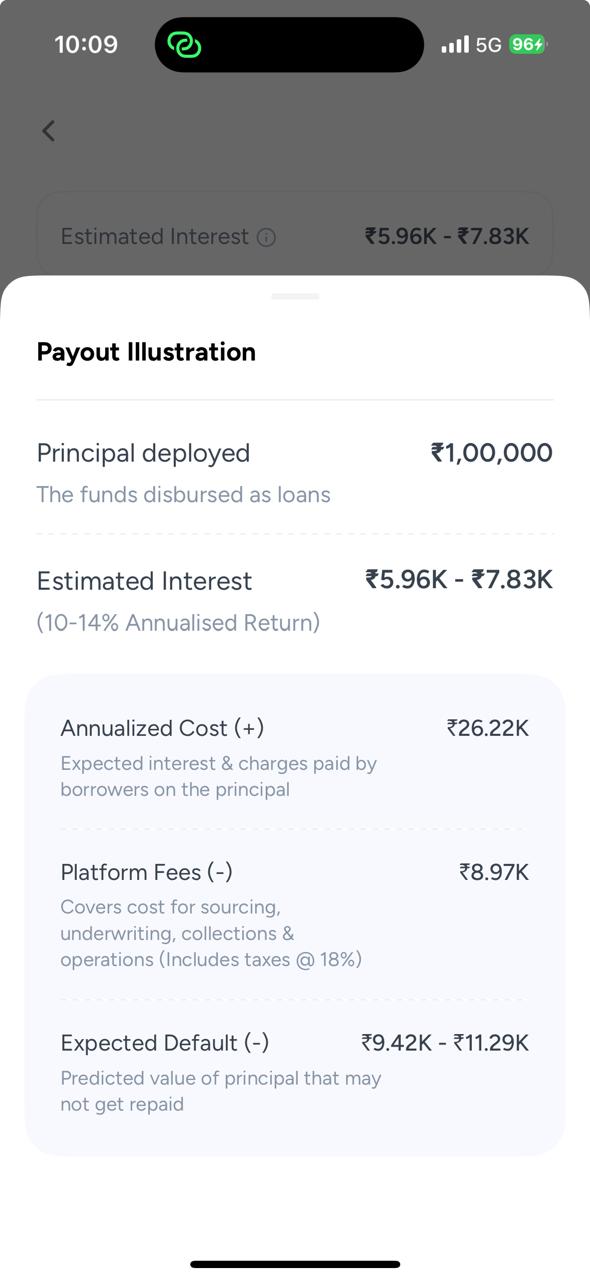Image resolution: width=590 pixels, height=1280 pixels.
Task: Tap the info icon beside Estimated Interest
Action: click(x=264, y=236)
